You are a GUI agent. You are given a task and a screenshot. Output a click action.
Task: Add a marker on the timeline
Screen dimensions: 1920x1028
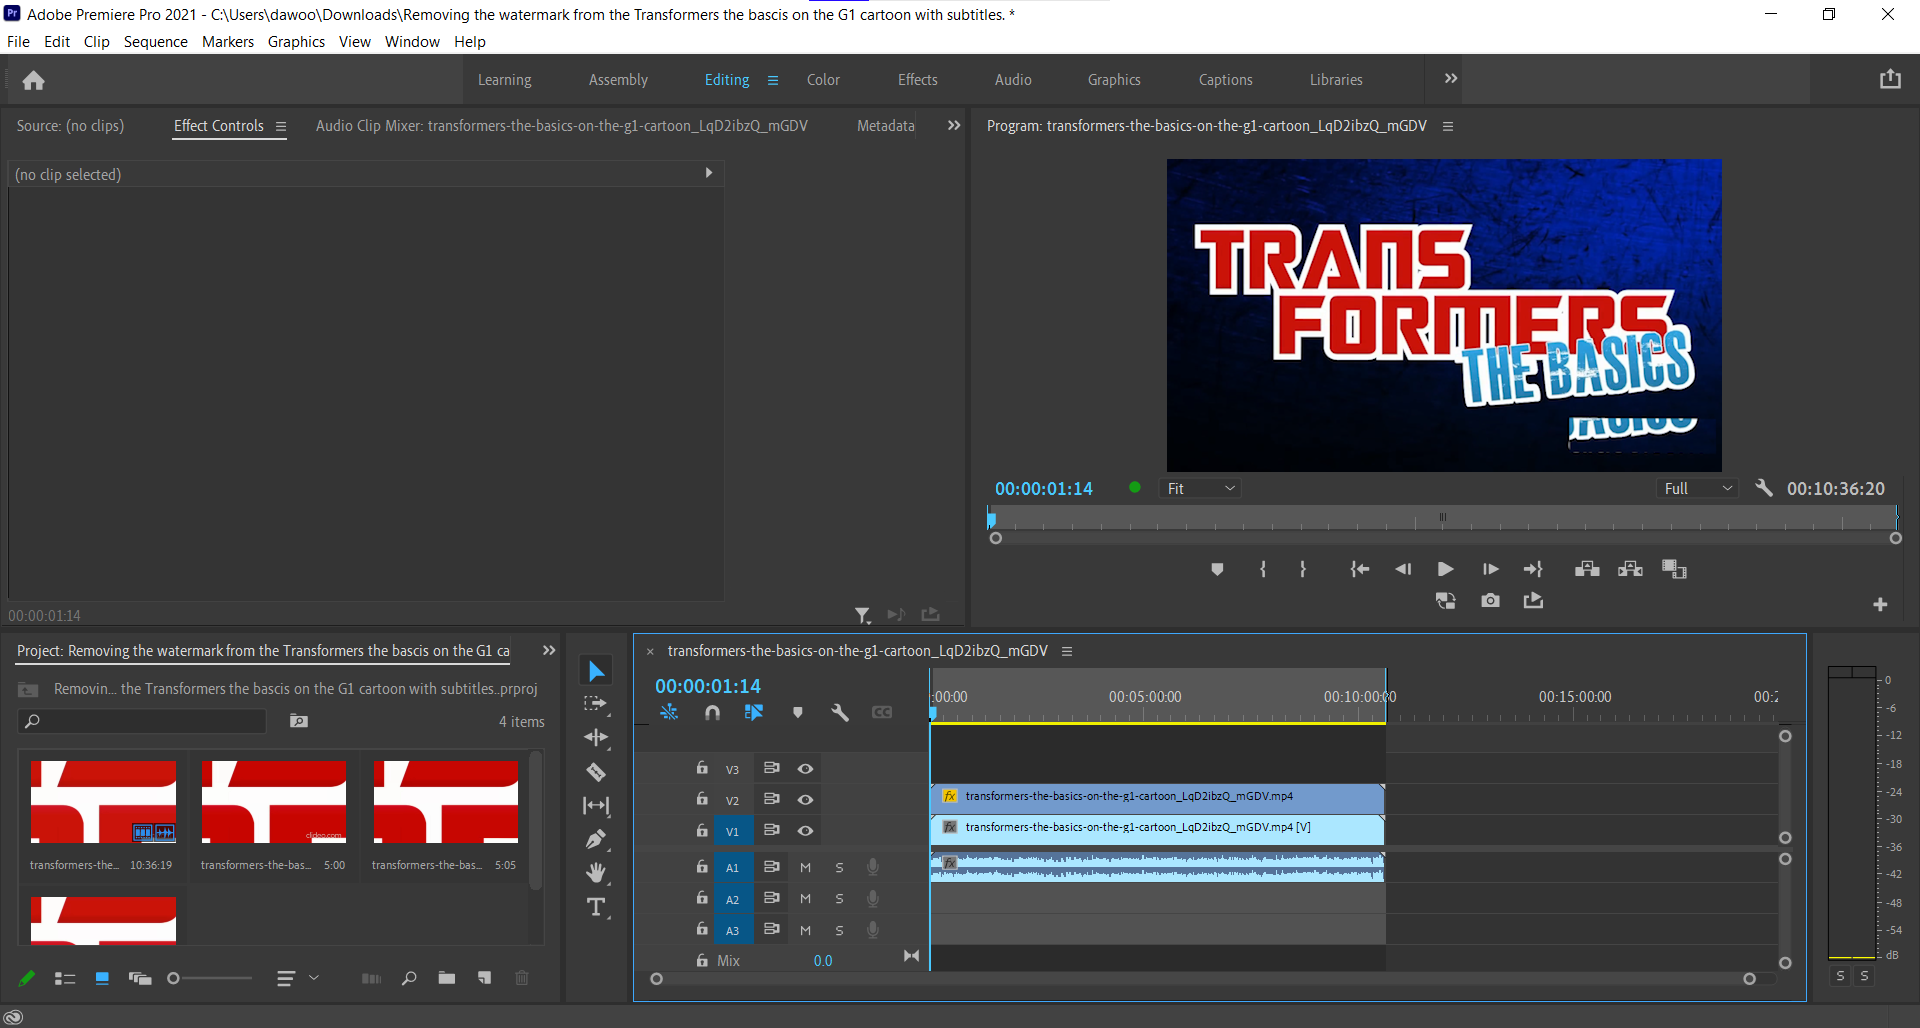797,712
